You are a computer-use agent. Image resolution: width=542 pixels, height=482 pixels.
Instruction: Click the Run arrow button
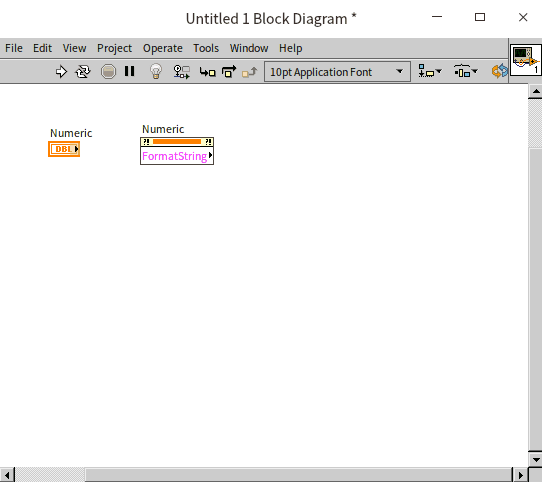pyautogui.click(x=61, y=72)
